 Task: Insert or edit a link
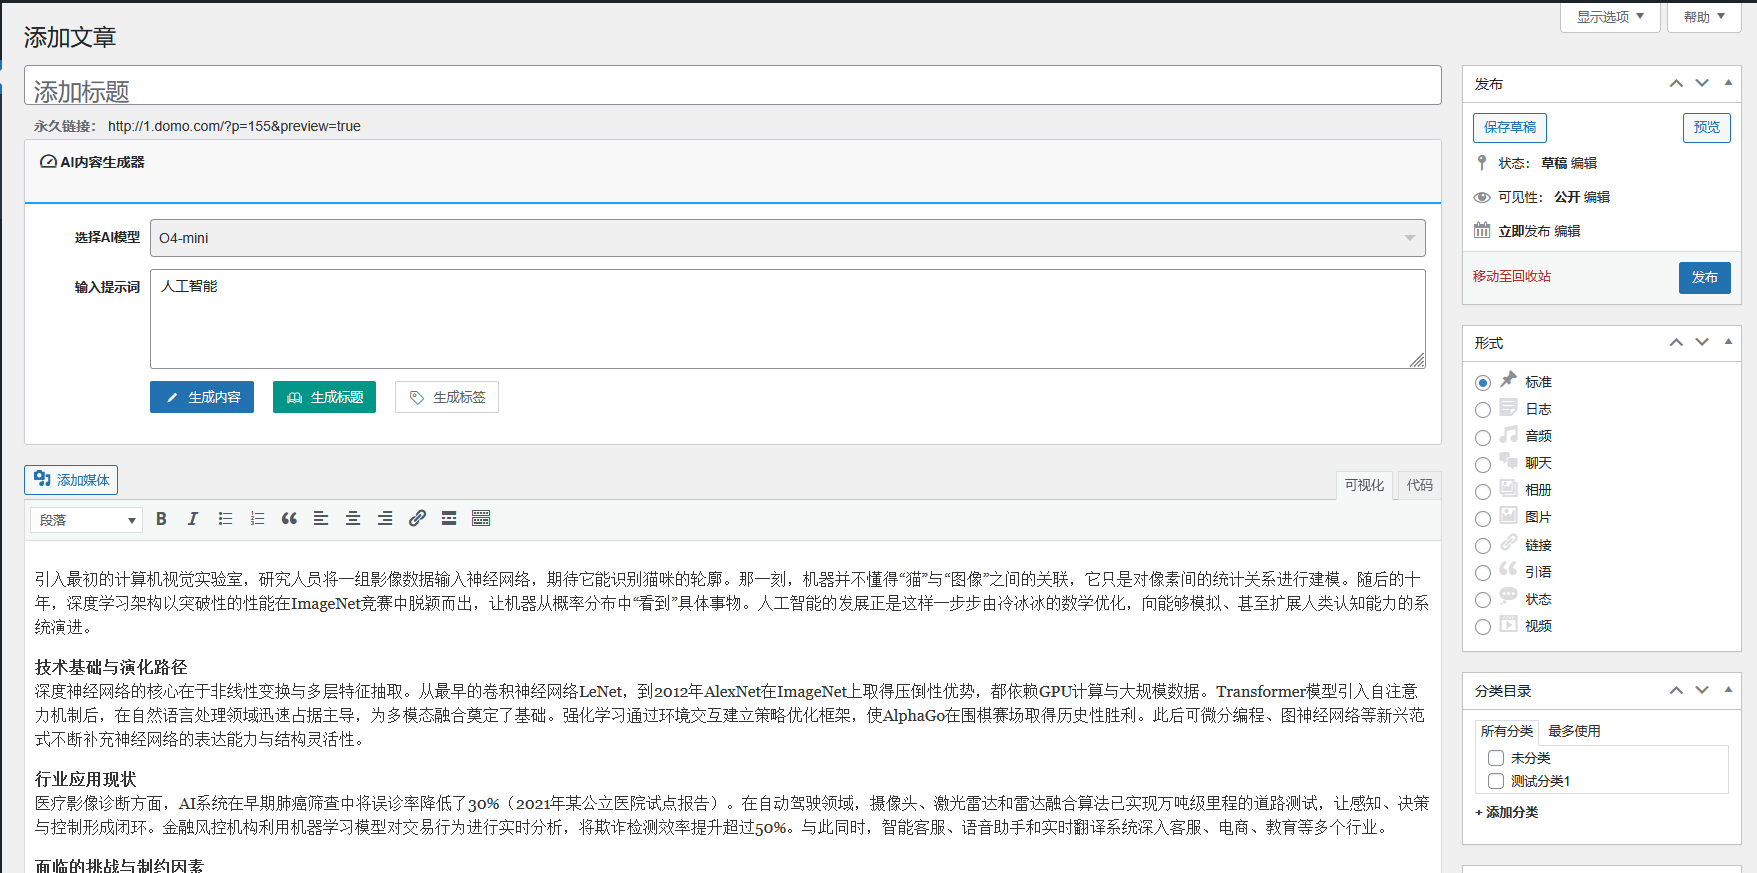coord(417,518)
